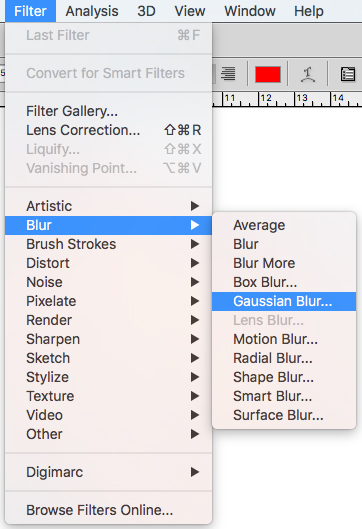Viewport: 362px width, 529px height.
Task: Select Gaussian Blur from Blur submenu
Action: click(284, 301)
